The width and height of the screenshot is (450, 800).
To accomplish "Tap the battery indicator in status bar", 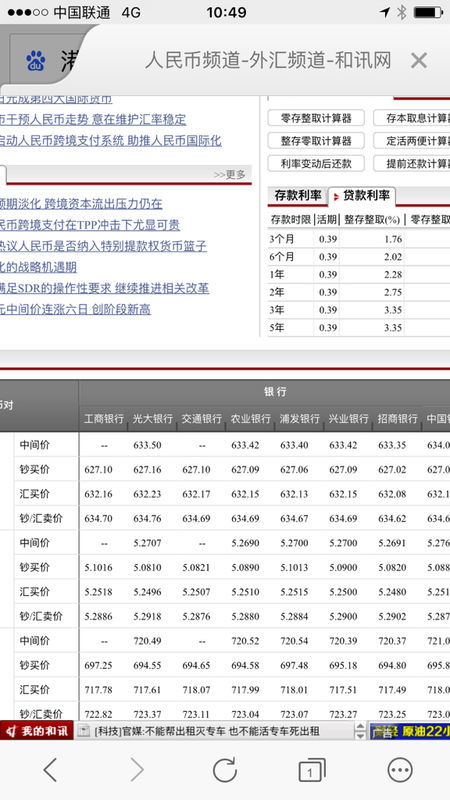I will [428, 12].
